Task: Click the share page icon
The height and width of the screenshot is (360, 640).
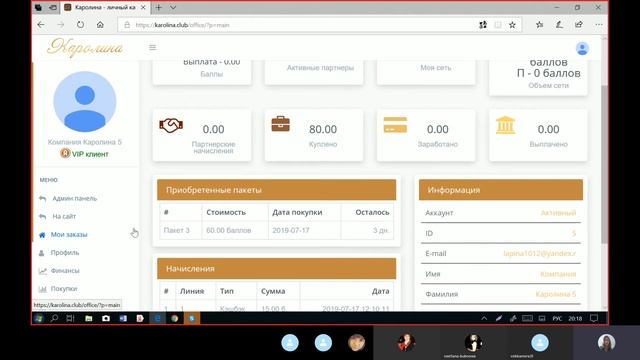Action: click(x=579, y=25)
